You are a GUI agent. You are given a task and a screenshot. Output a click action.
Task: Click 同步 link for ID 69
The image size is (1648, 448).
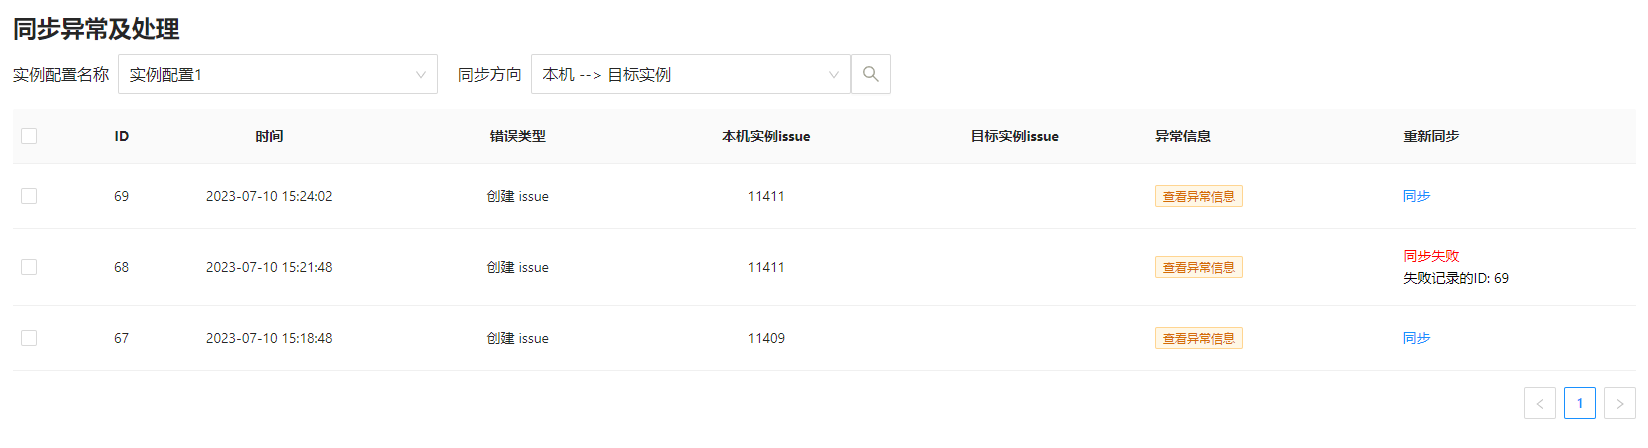click(1416, 196)
